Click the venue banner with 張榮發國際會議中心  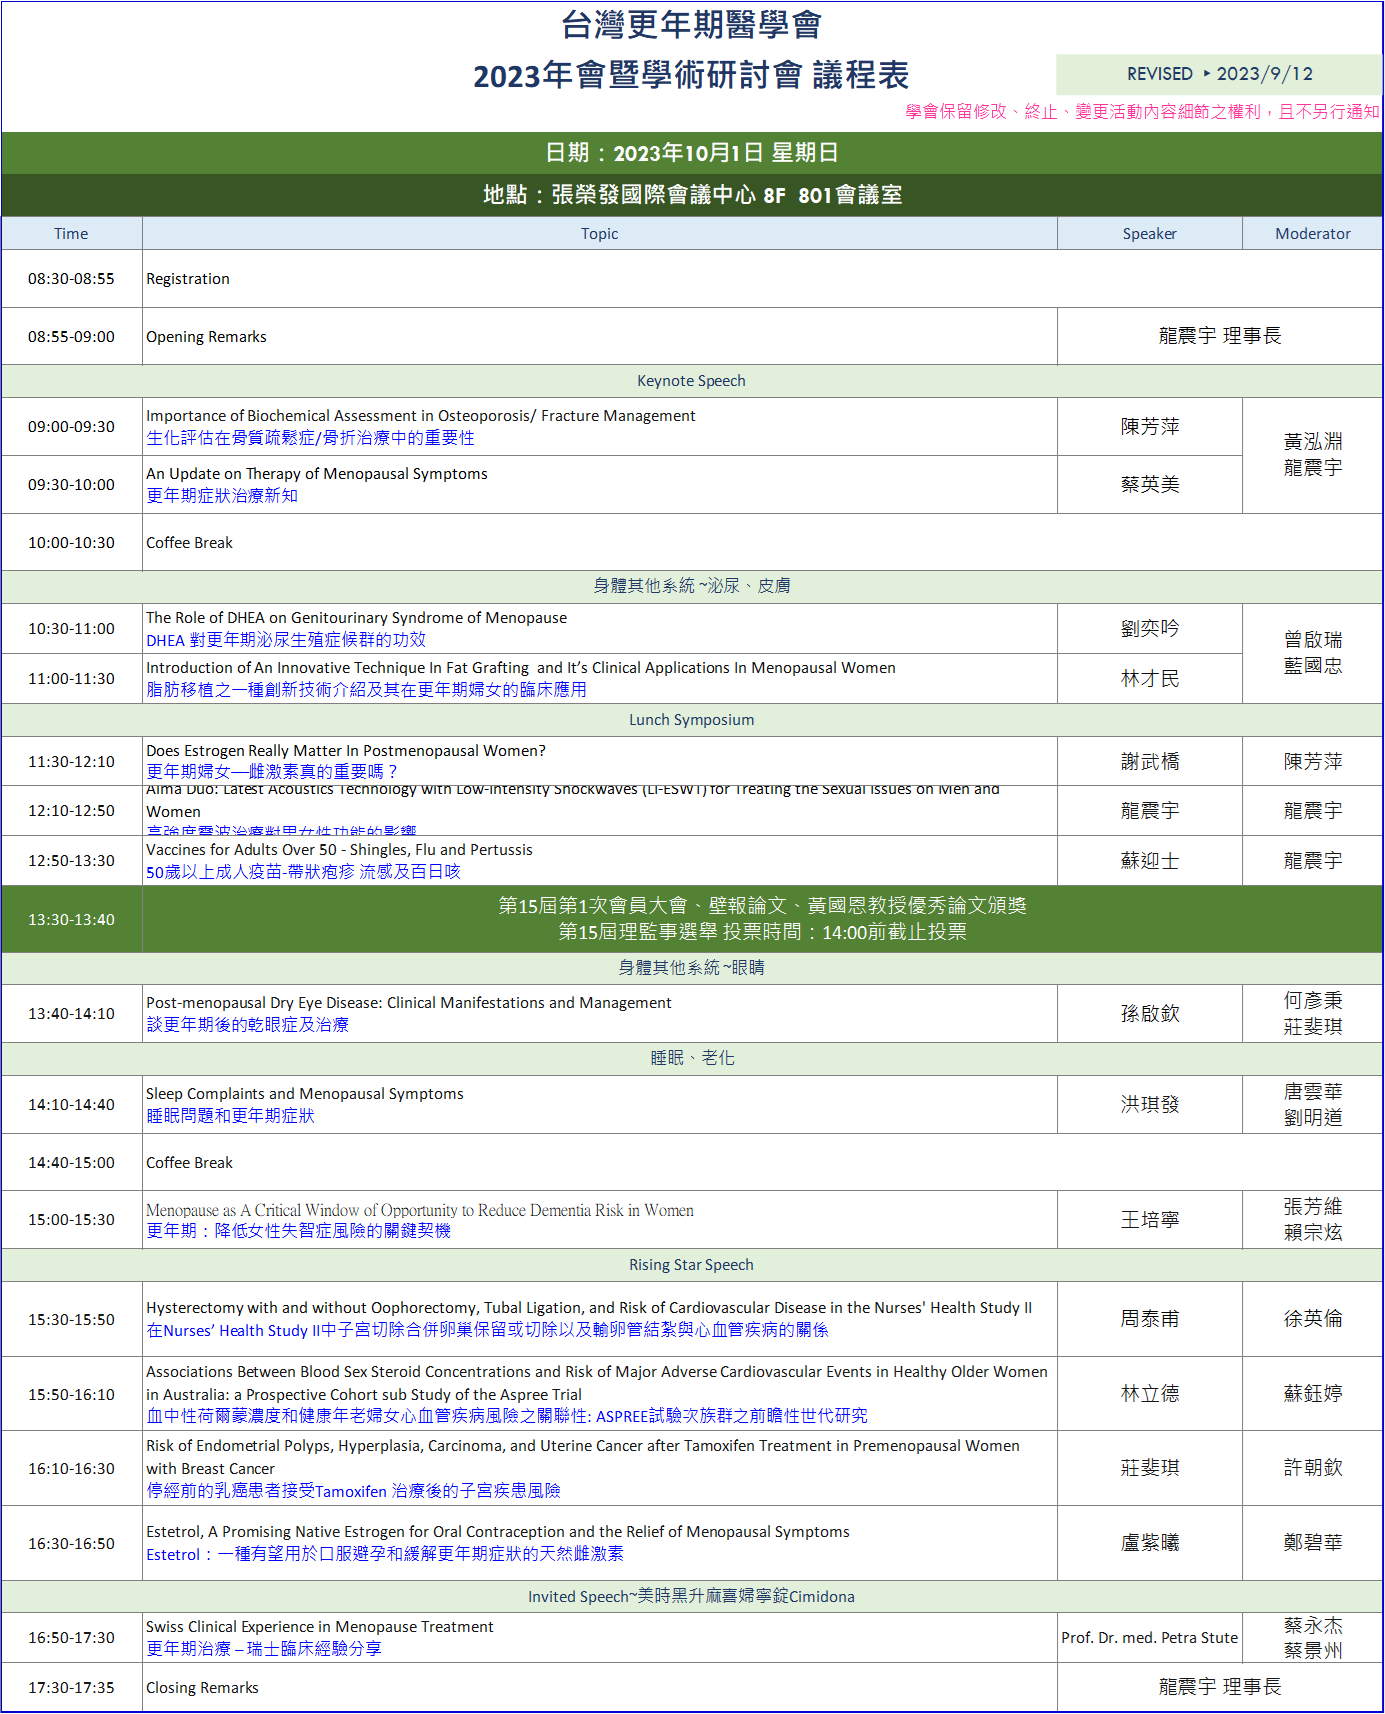[x=691, y=195]
